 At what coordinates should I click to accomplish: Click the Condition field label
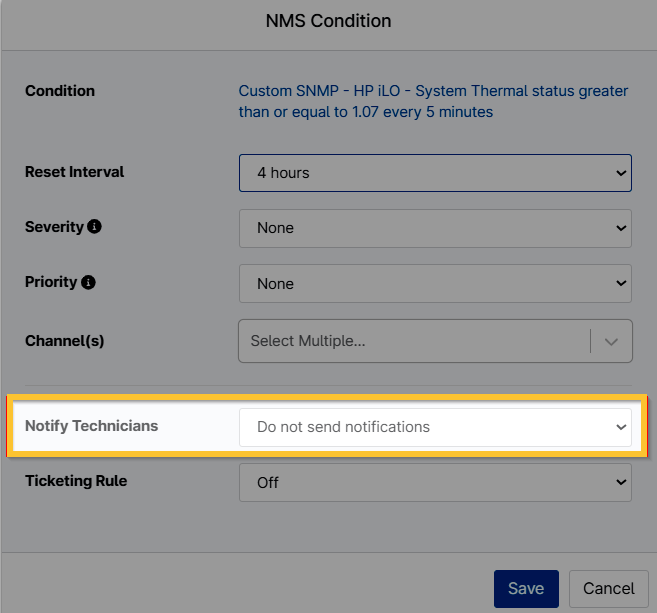pyautogui.click(x=60, y=91)
